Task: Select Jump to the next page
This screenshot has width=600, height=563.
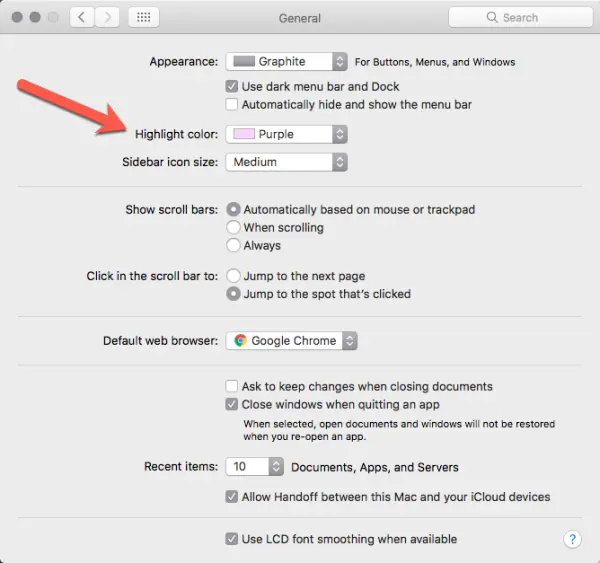Action: (233, 276)
